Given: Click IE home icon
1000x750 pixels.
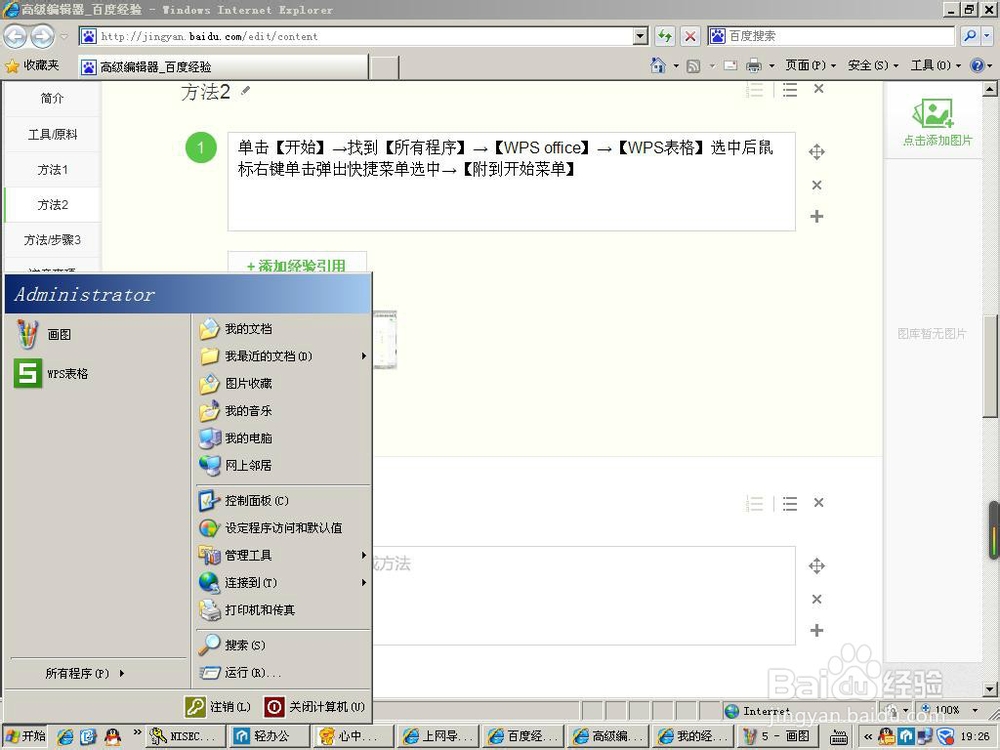Looking at the screenshot, I should tap(658, 66).
